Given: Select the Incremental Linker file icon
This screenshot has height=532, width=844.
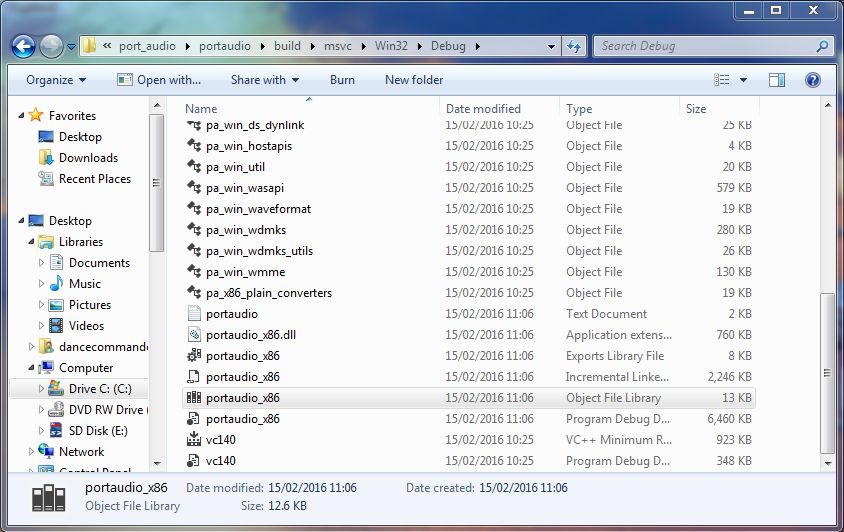Looking at the screenshot, I should [x=194, y=376].
